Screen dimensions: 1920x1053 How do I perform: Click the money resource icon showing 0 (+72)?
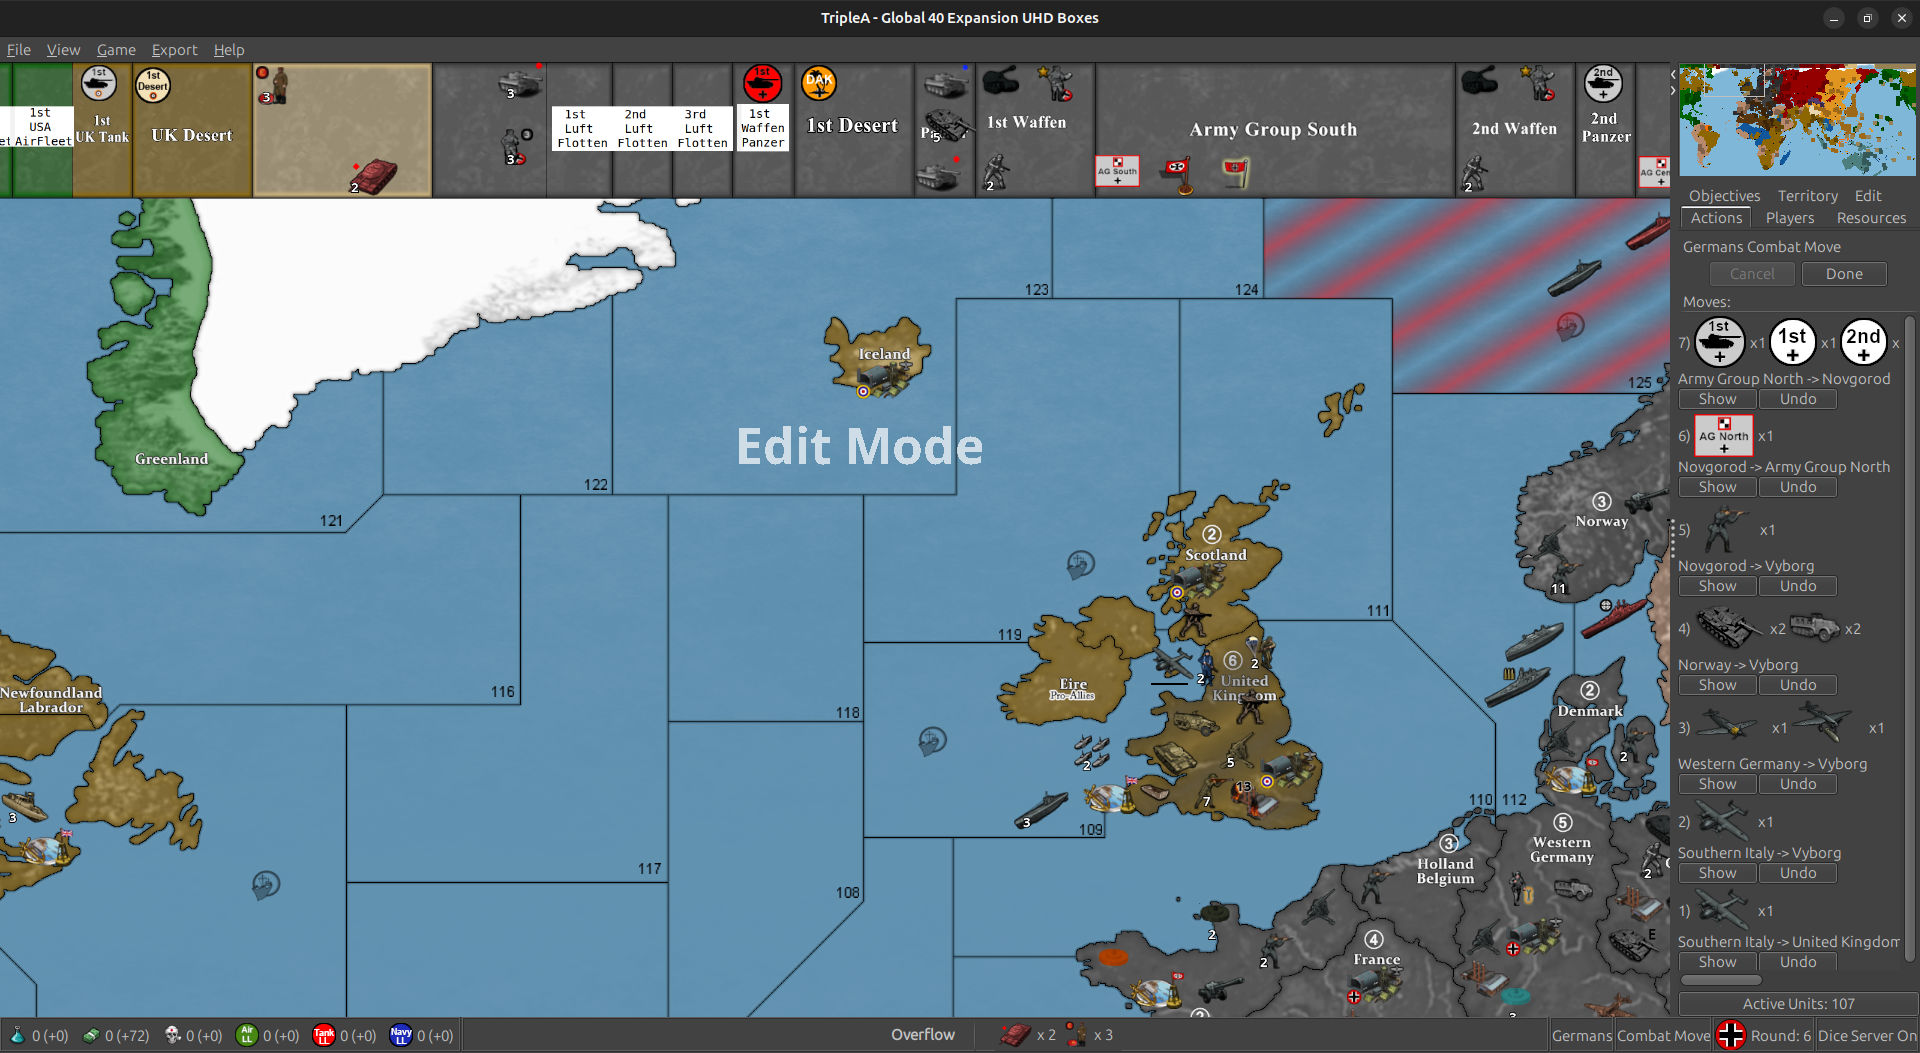[x=90, y=1035]
